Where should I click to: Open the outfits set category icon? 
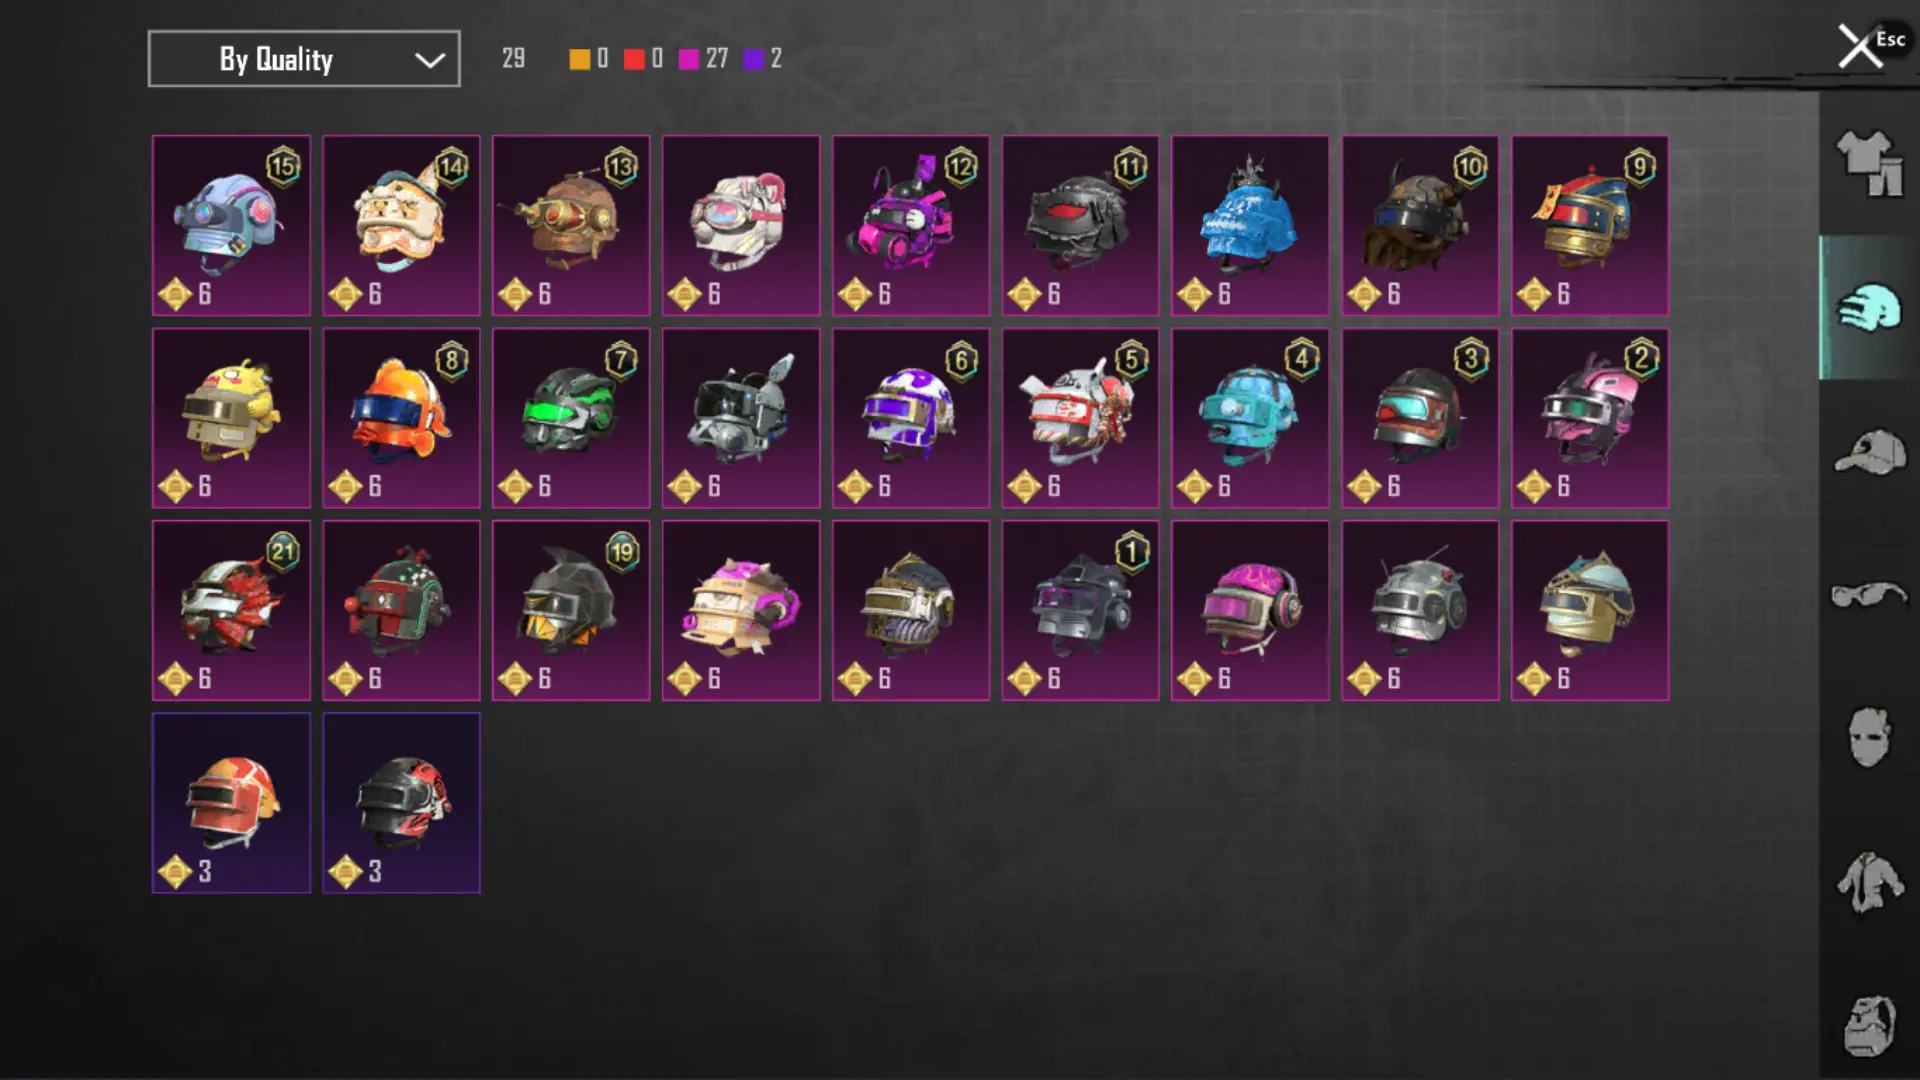[x=1868, y=163]
